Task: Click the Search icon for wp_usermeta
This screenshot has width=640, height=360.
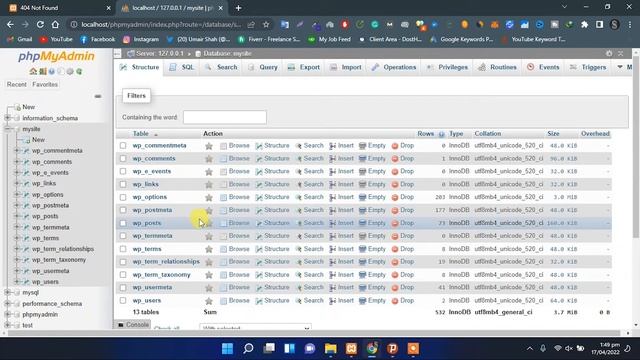Action: pos(298,288)
